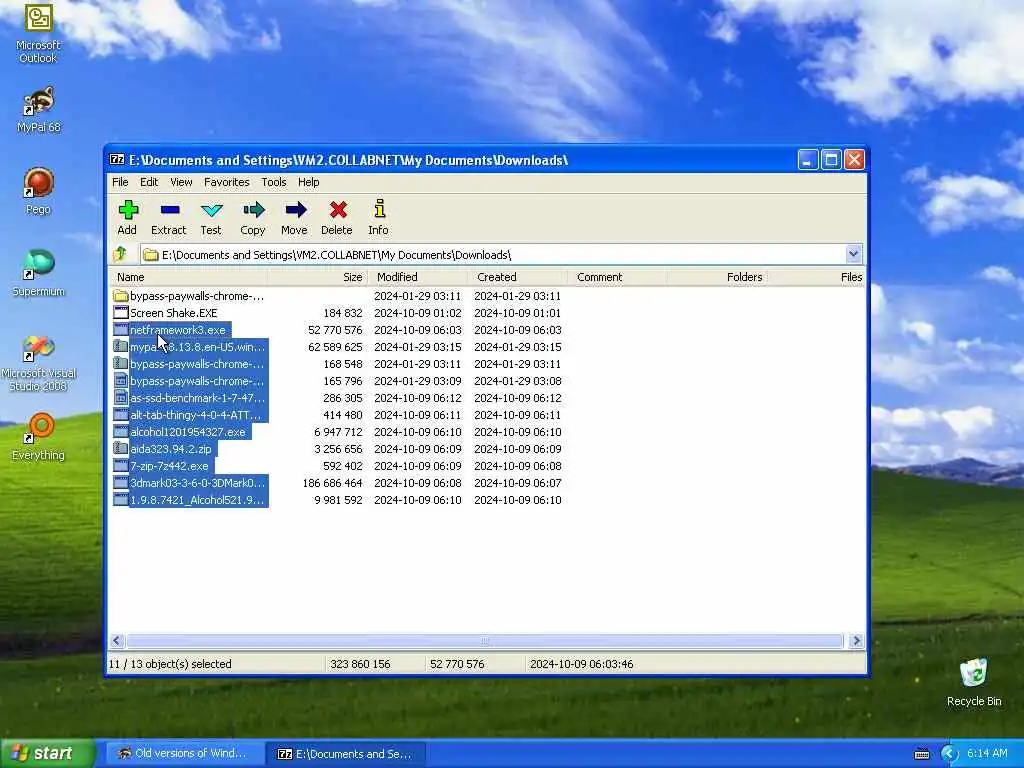The width and height of the screenshot is (1024, 768).
Task: Open the Tools menu
Action: (274, 182)
